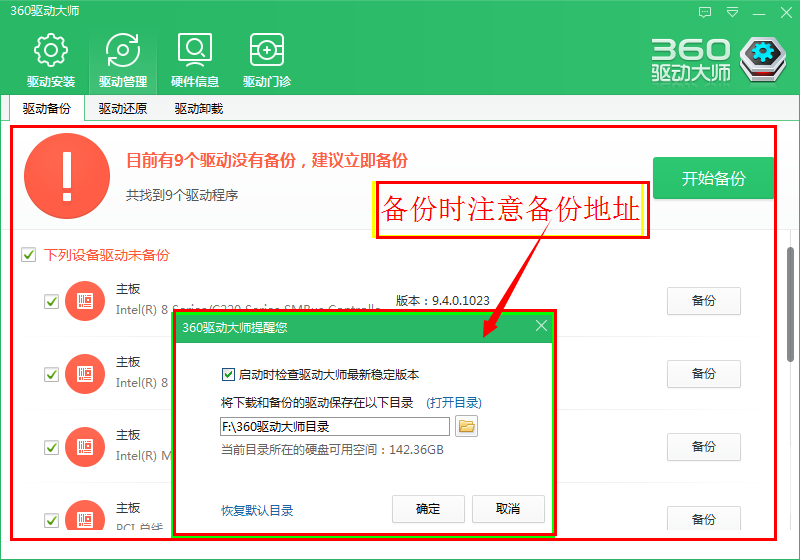
Task: Close the 360驱动大师提醒您 dialog
Action: pos(541,326)
